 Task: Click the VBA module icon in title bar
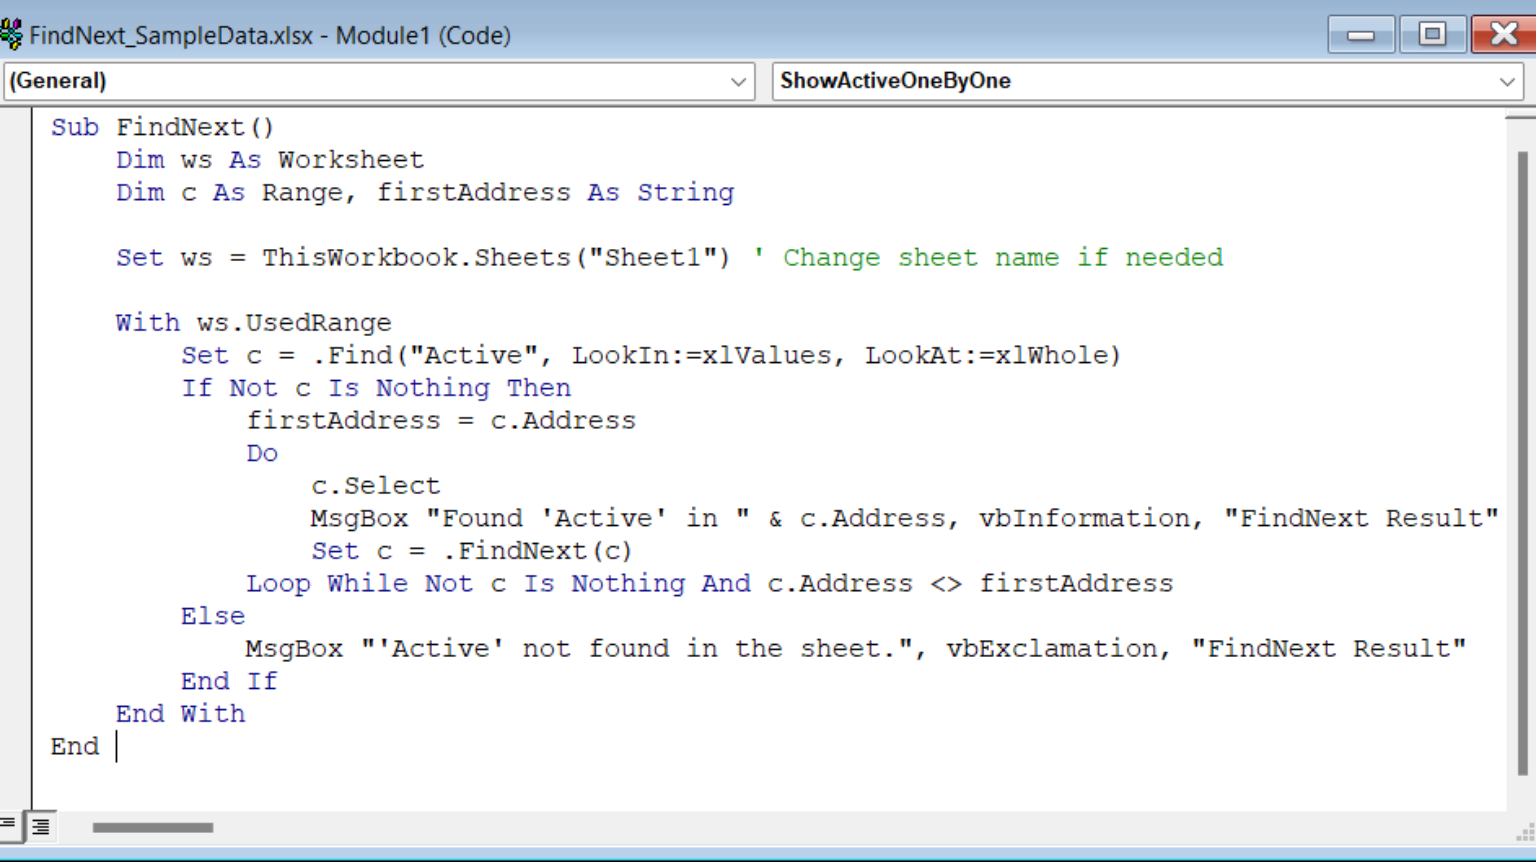[11, 35]
